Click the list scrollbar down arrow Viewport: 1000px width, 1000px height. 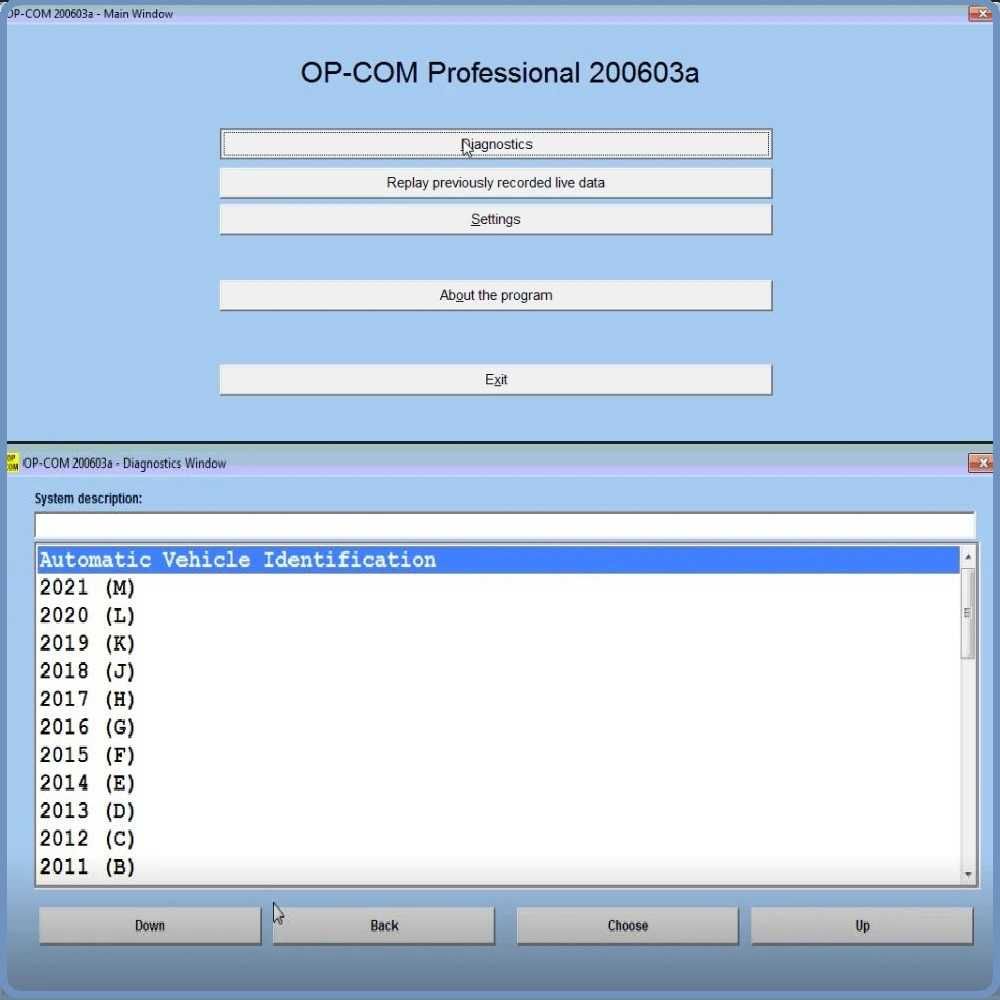pos(968,874)
